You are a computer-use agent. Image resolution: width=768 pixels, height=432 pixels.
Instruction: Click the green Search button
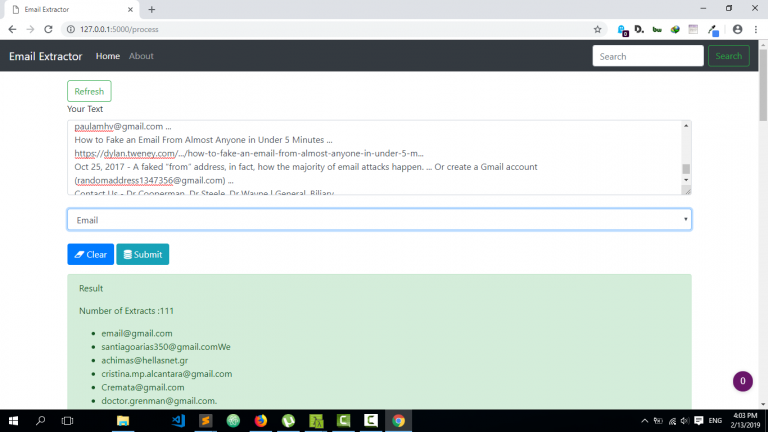pyautogui.click(x=728, y=56)
